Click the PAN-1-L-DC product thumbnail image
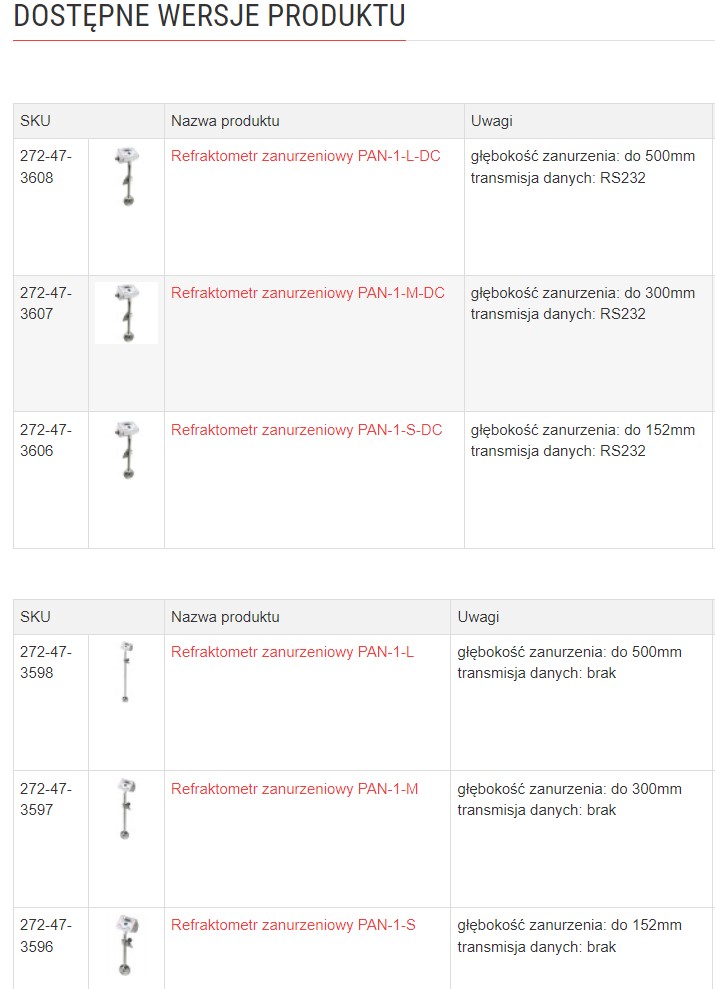Screen dimensions: 715x989 click(126, 176)
